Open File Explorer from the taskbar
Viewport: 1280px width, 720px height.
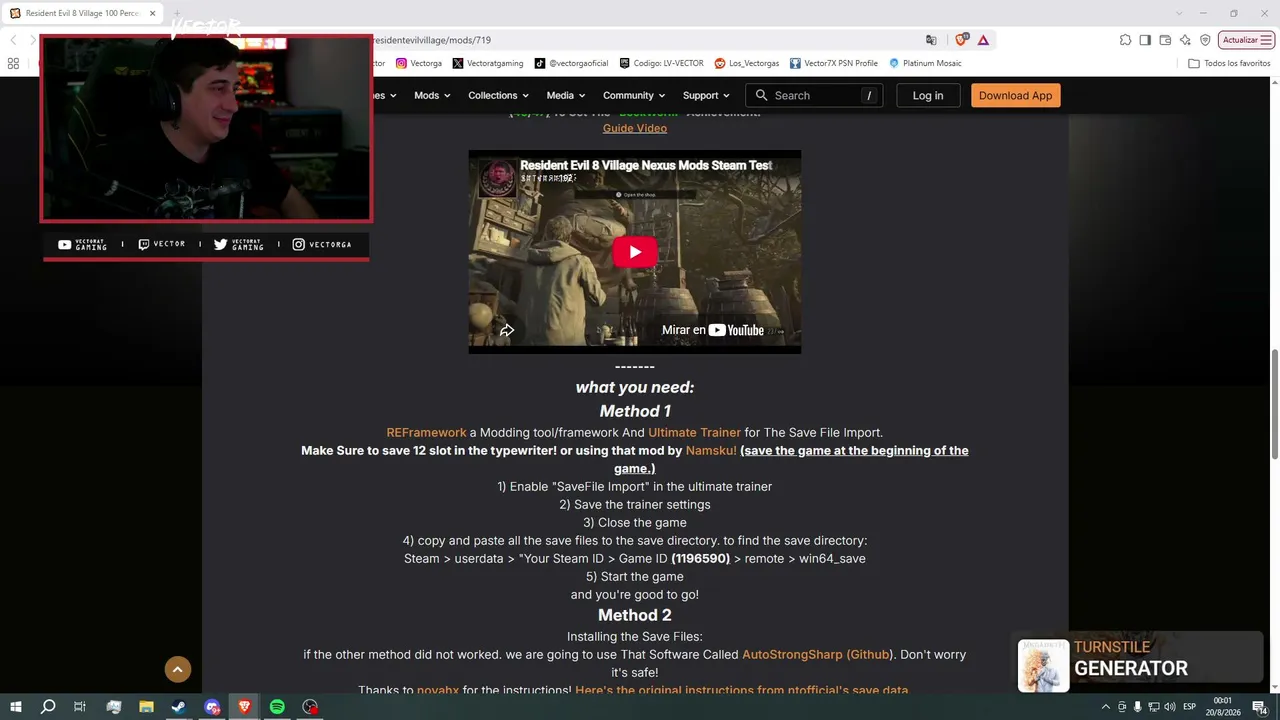pyautogui.click(x=146, y=707)
